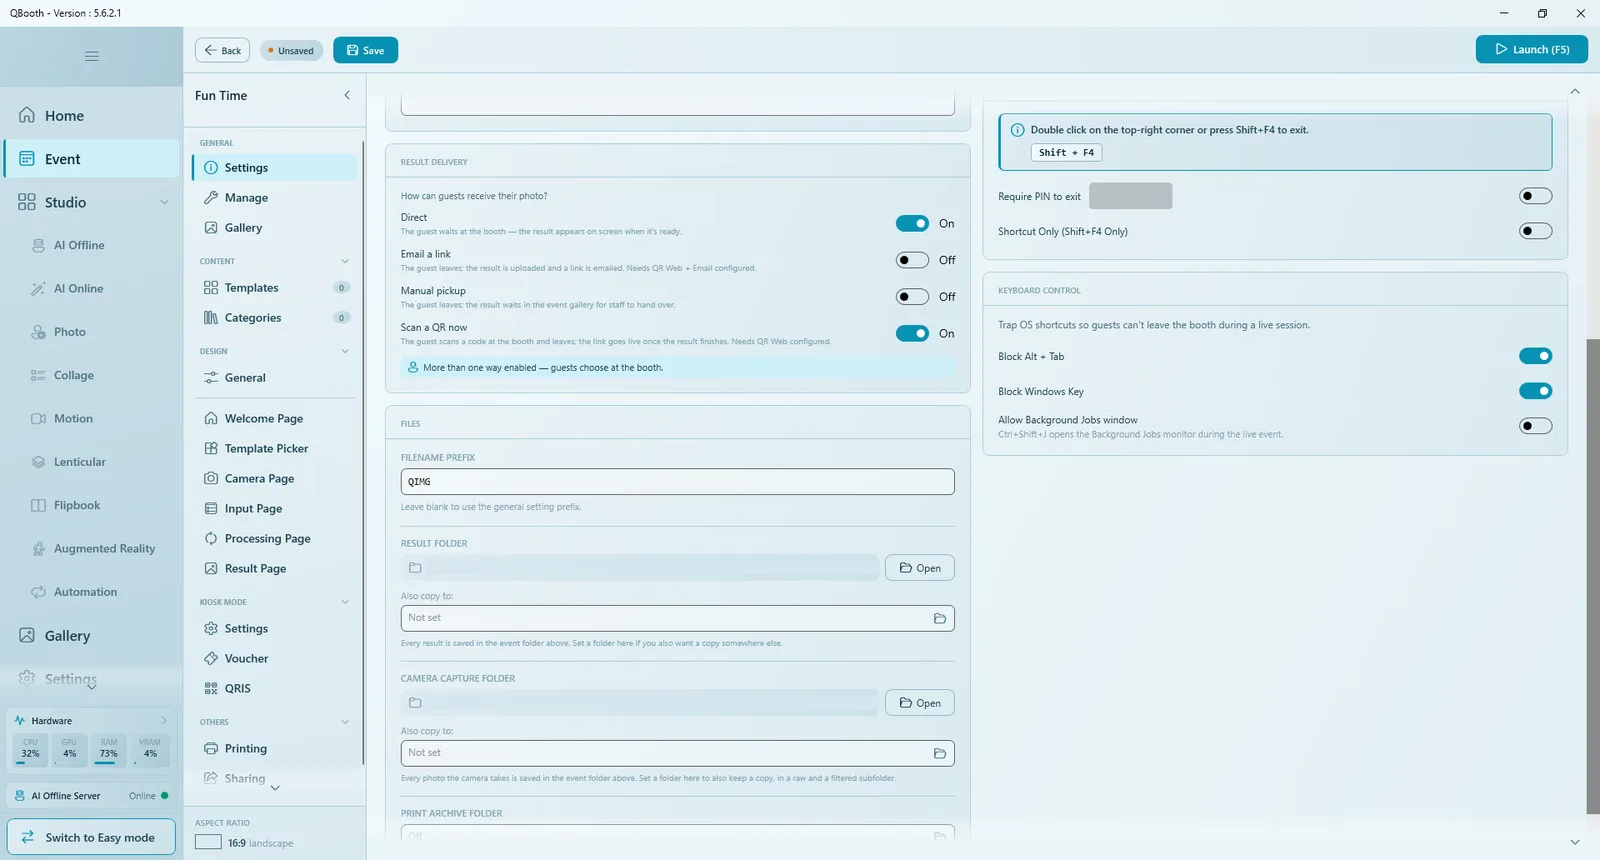Select the Photo studio icon
This screenshot has width=1600, height=860.
coord(38,332)
